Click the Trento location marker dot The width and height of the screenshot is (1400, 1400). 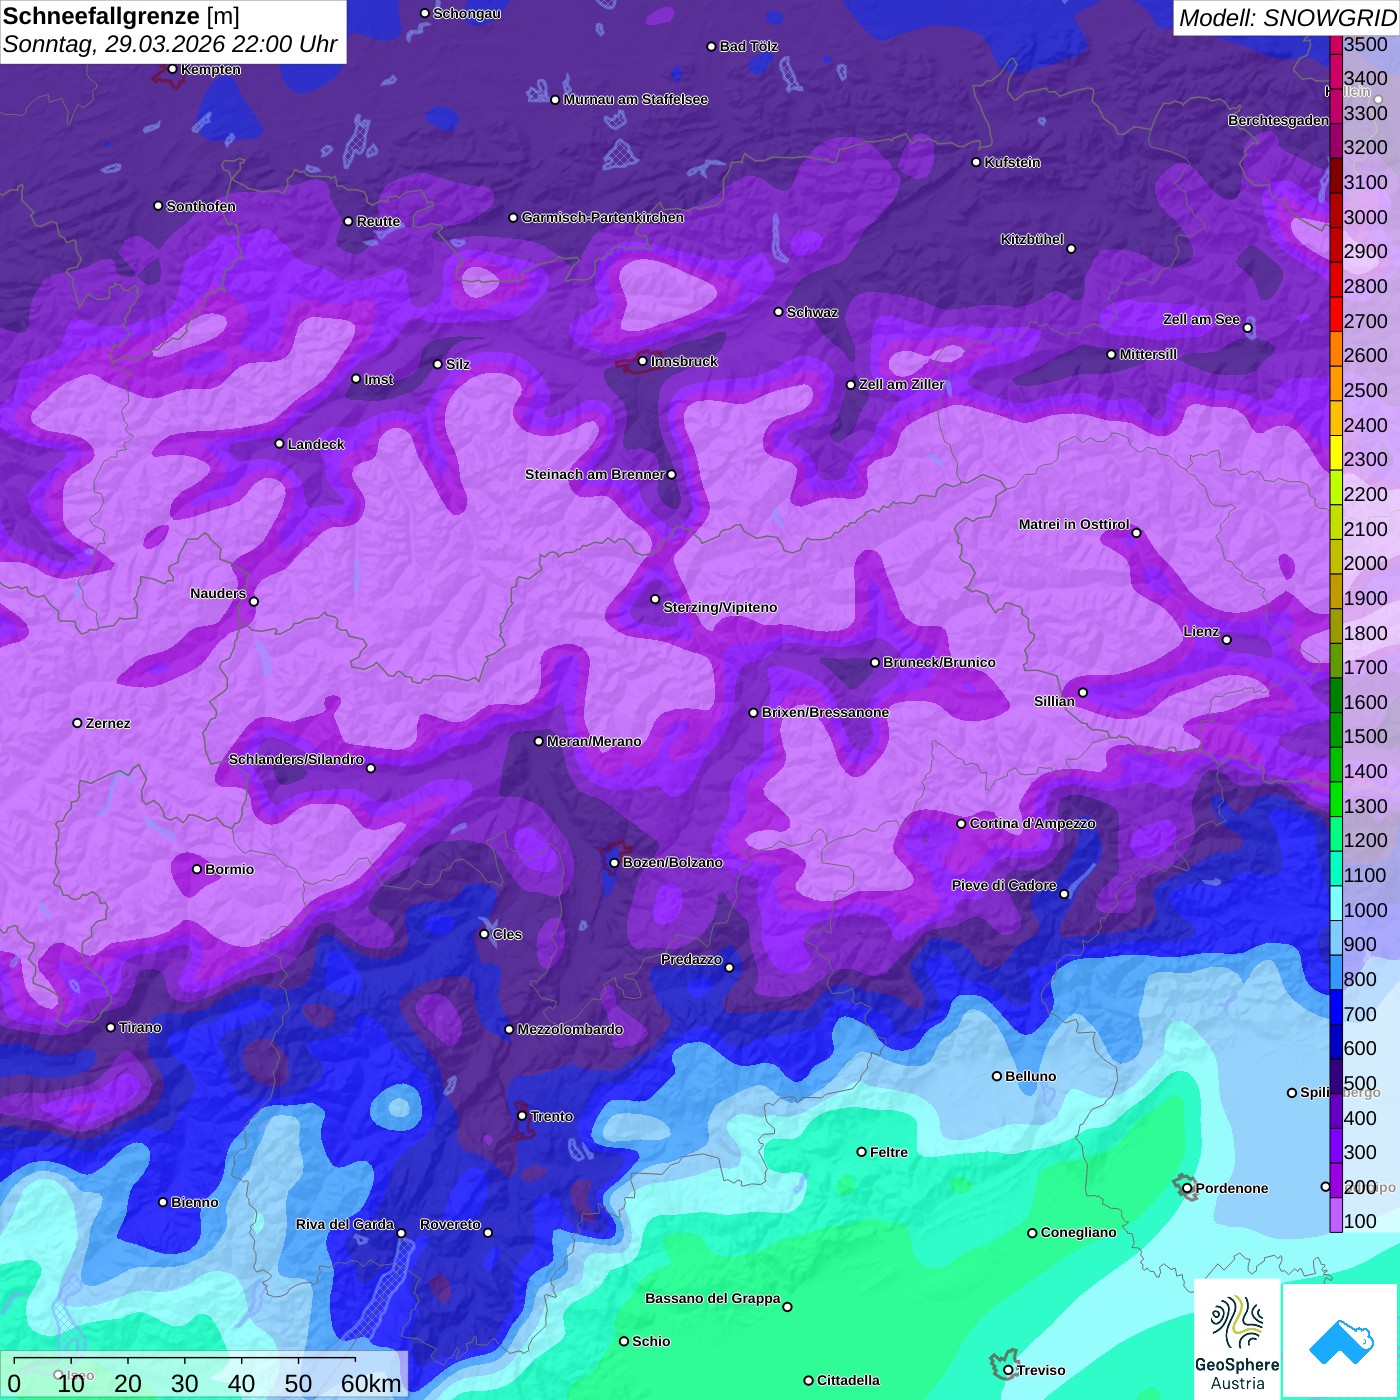coord(522,1115)
